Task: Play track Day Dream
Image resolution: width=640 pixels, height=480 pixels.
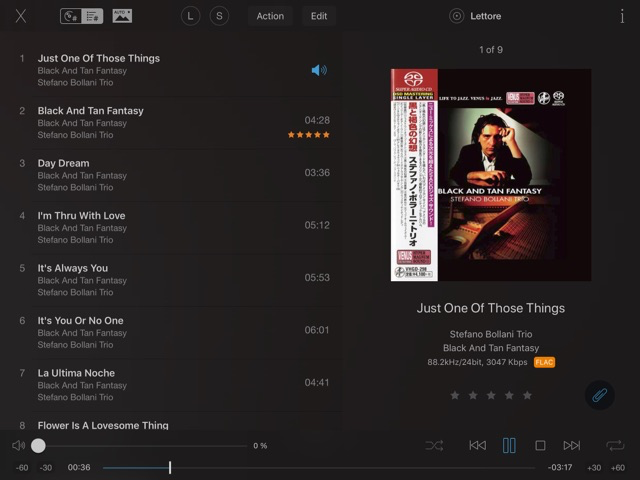Action: pos(175,175)
